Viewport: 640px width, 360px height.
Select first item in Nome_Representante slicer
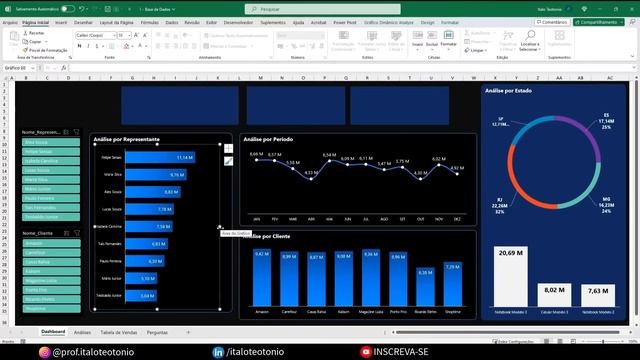coord(51,142)
